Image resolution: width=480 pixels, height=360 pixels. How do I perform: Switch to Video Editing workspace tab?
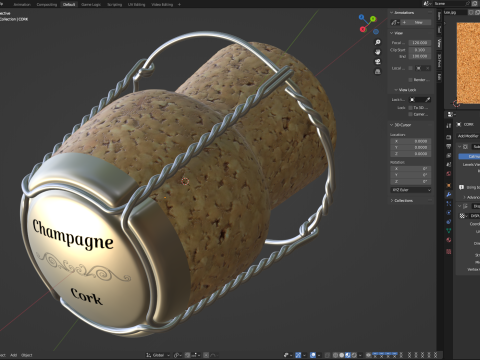pos(162,4)
